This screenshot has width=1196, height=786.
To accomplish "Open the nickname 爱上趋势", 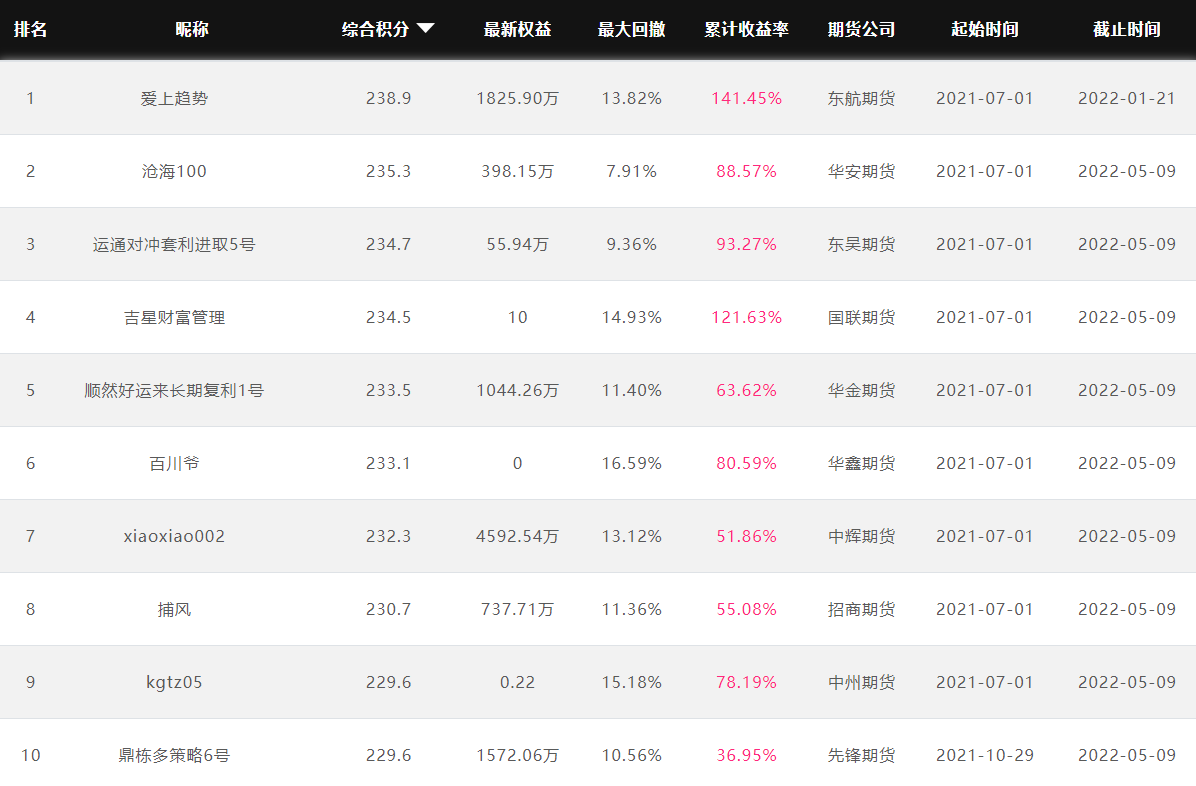I will point(174,98).
